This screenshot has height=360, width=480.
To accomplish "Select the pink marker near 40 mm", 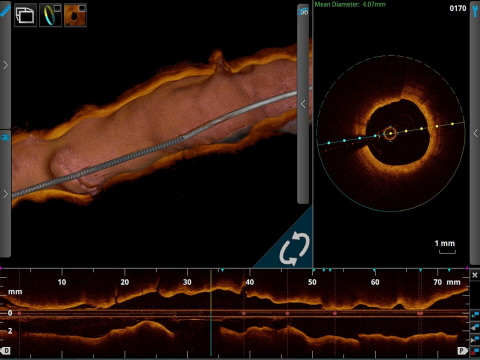I will click(x=244, y=313).
